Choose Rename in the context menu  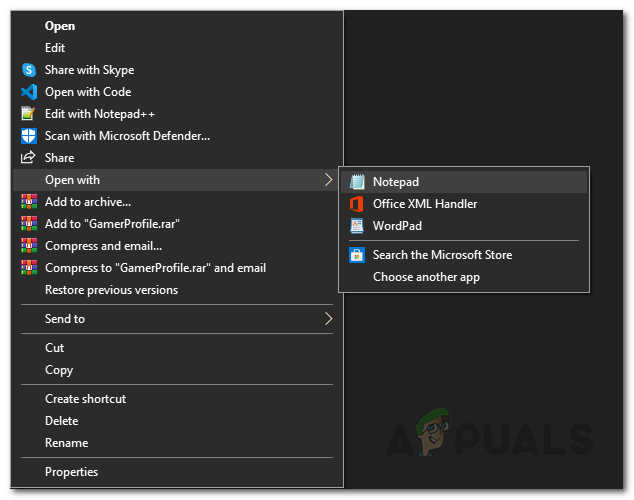[66, 443]
